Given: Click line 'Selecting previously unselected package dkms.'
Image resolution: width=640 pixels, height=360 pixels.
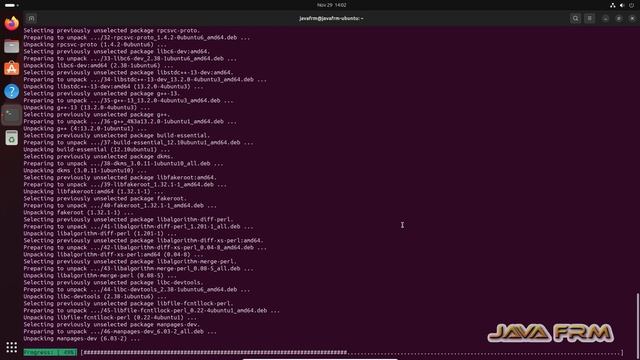Looking at the screenshot, I should (x=98, y=157).
